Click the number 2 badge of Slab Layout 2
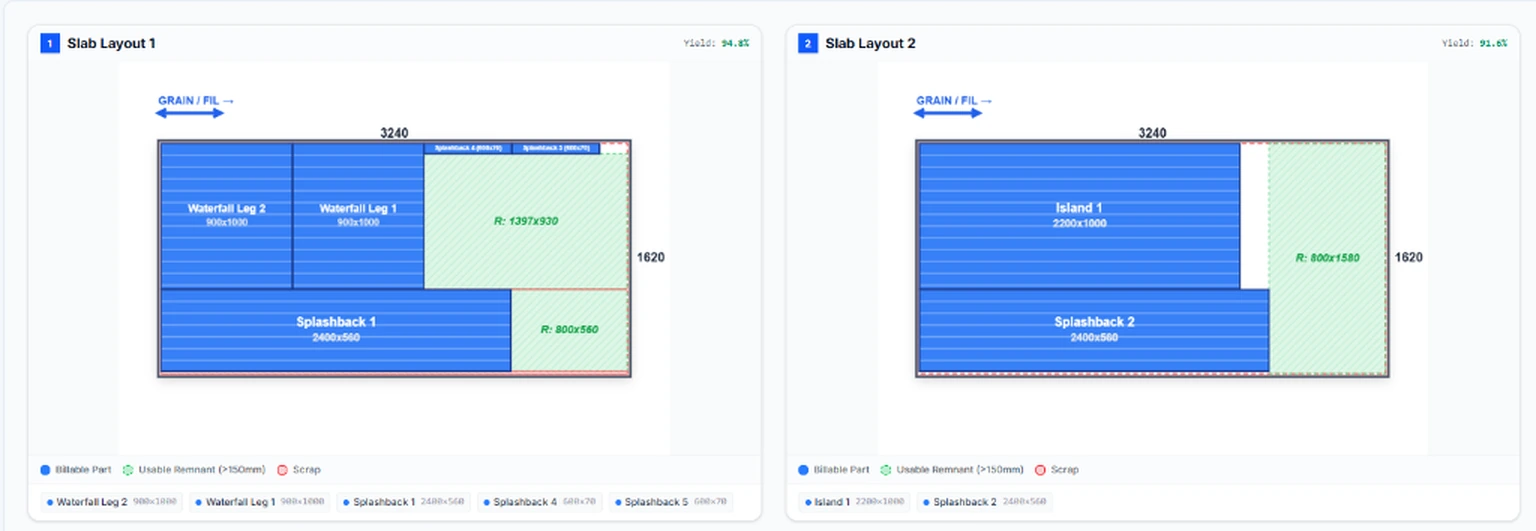The width and height of the screenshot is (1536, 531). click(x=808, y=43)
